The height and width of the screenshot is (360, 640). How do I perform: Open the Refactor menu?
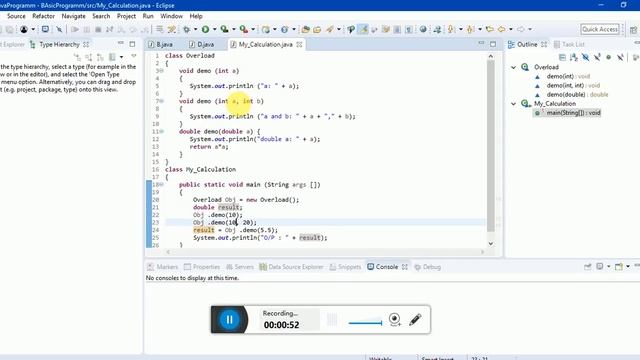(x=43, y=16)
